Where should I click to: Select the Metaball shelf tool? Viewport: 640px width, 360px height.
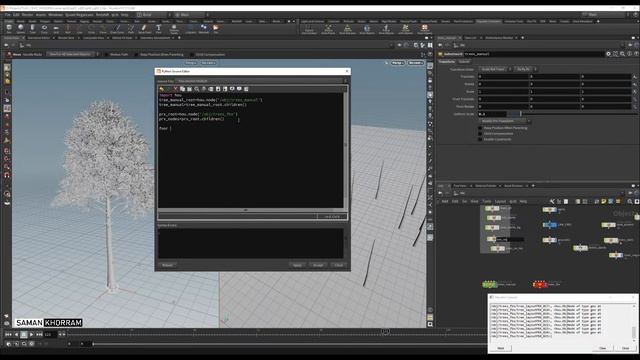(x=203, y=29)
